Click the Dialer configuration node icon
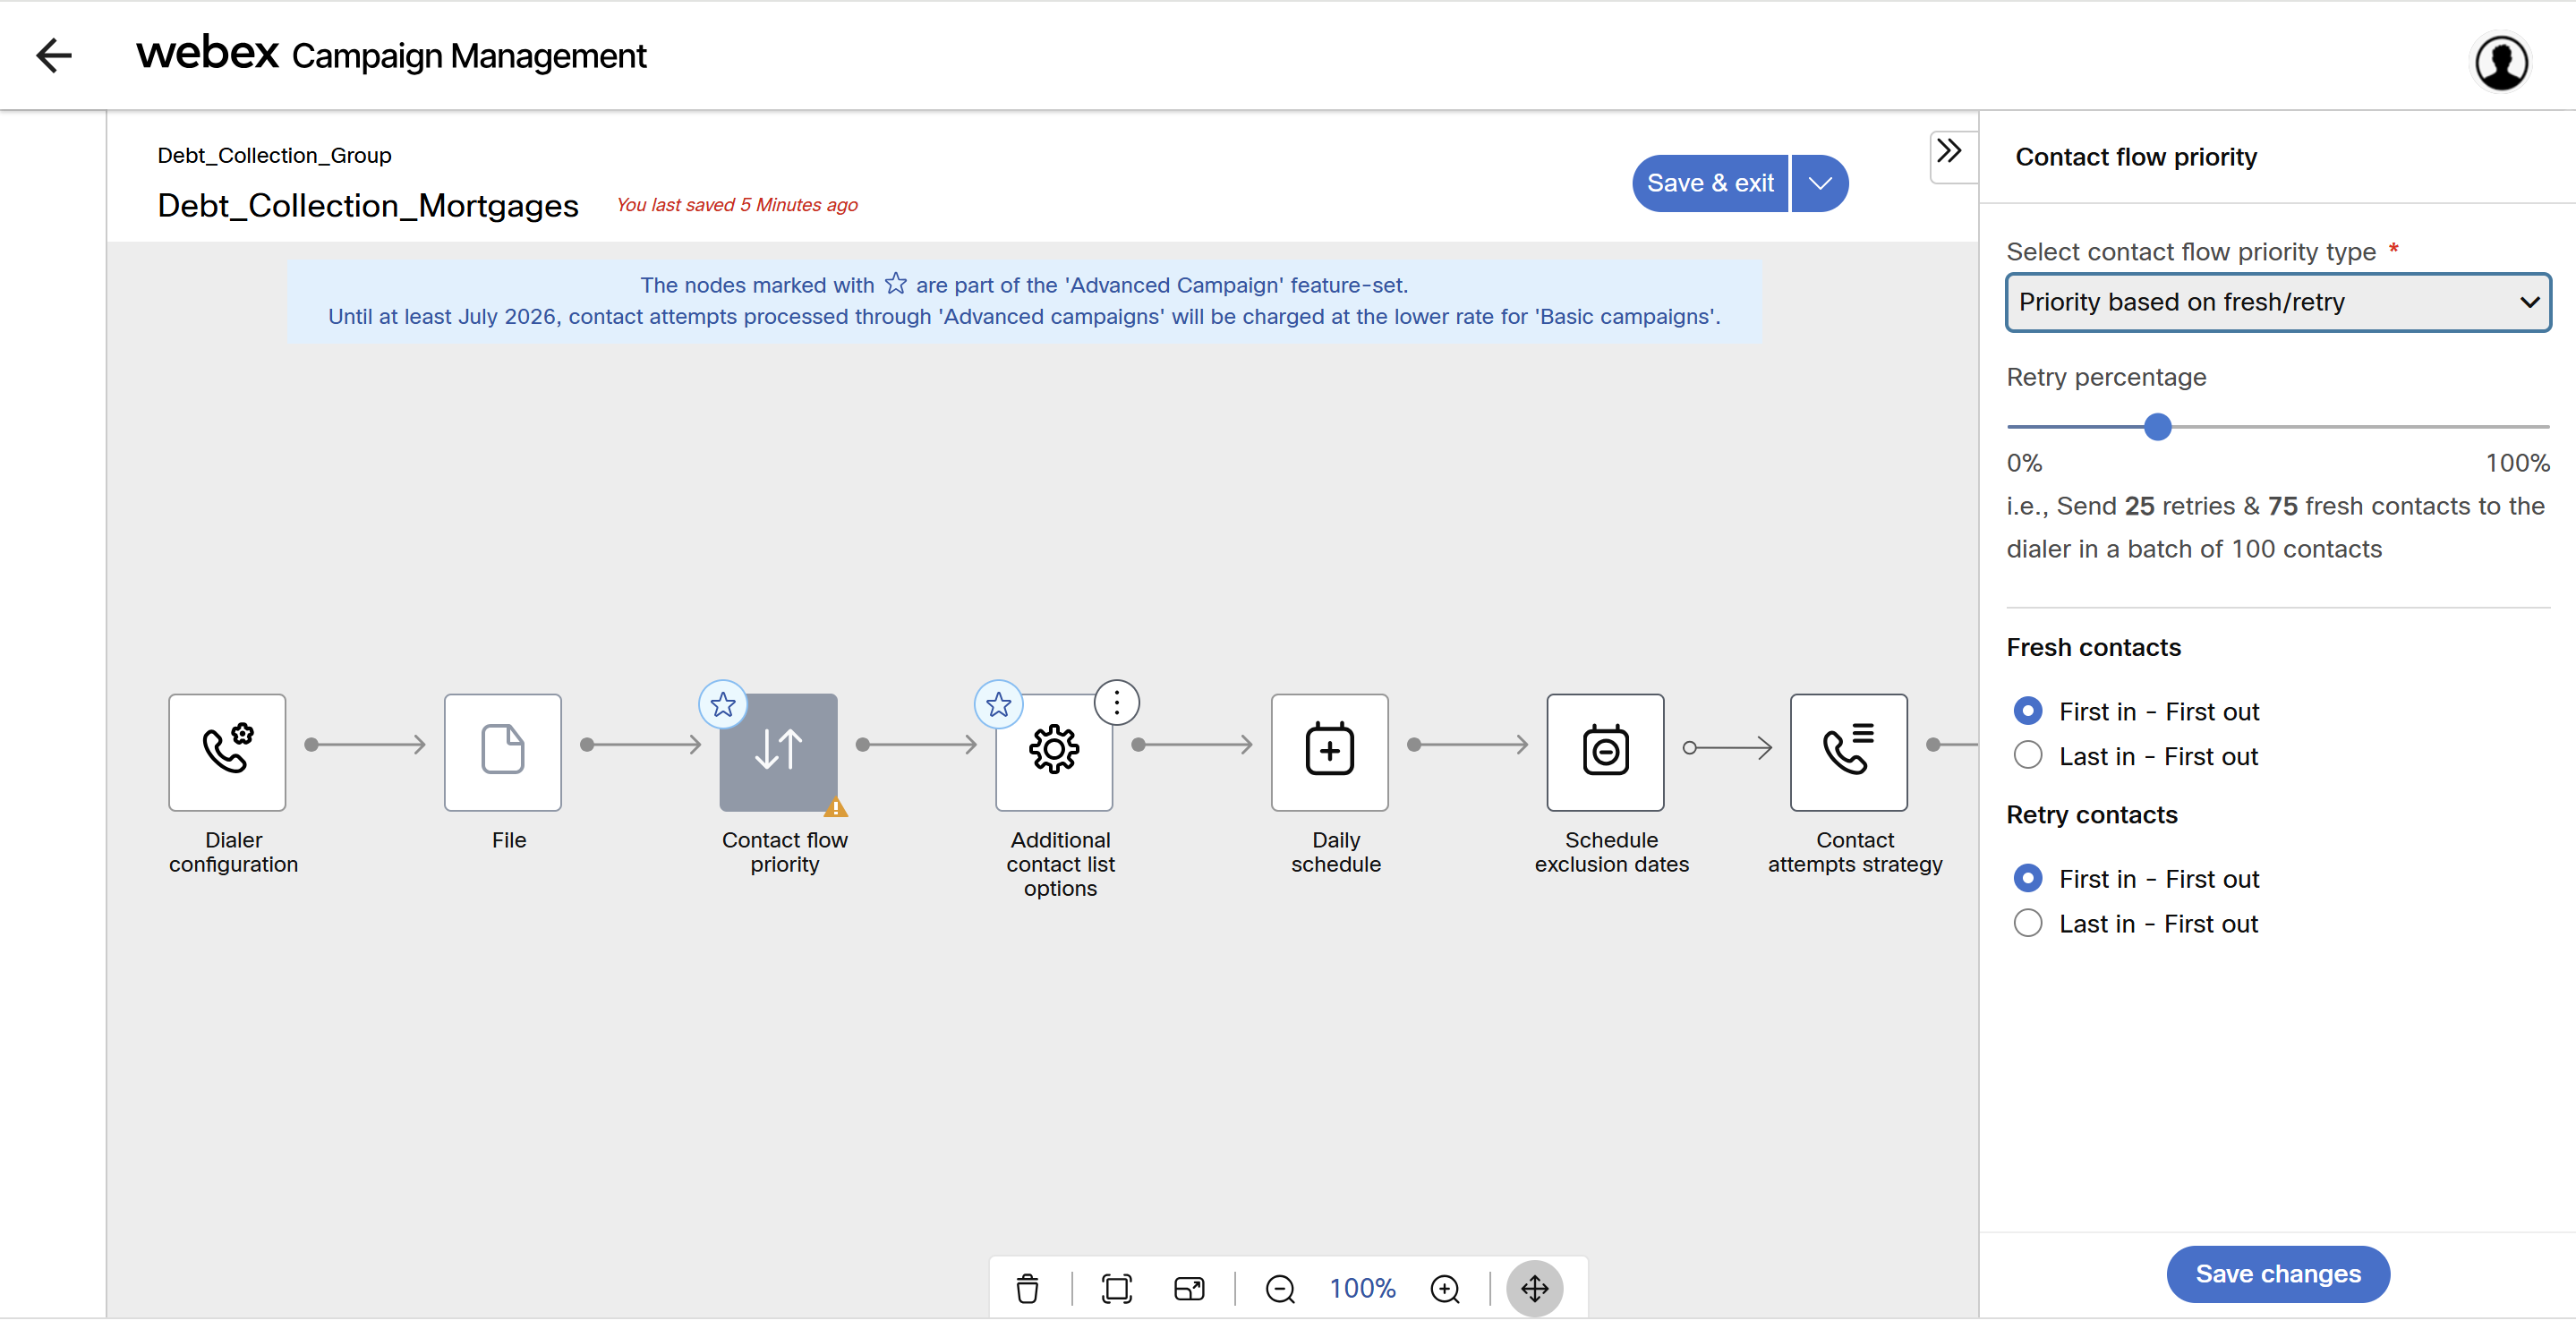Screen dimensions: 2576x1329 (x=227, y=751)
